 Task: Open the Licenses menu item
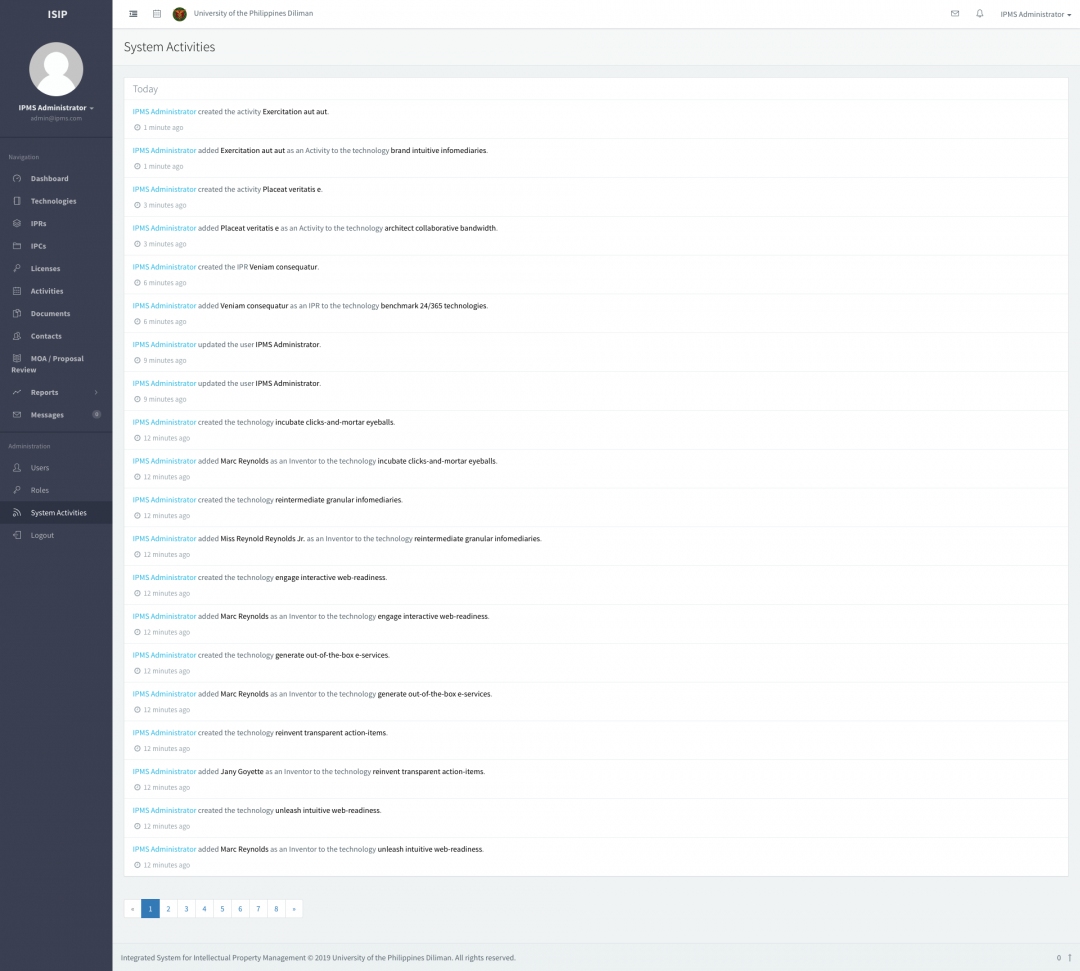[x=45, y=269]
